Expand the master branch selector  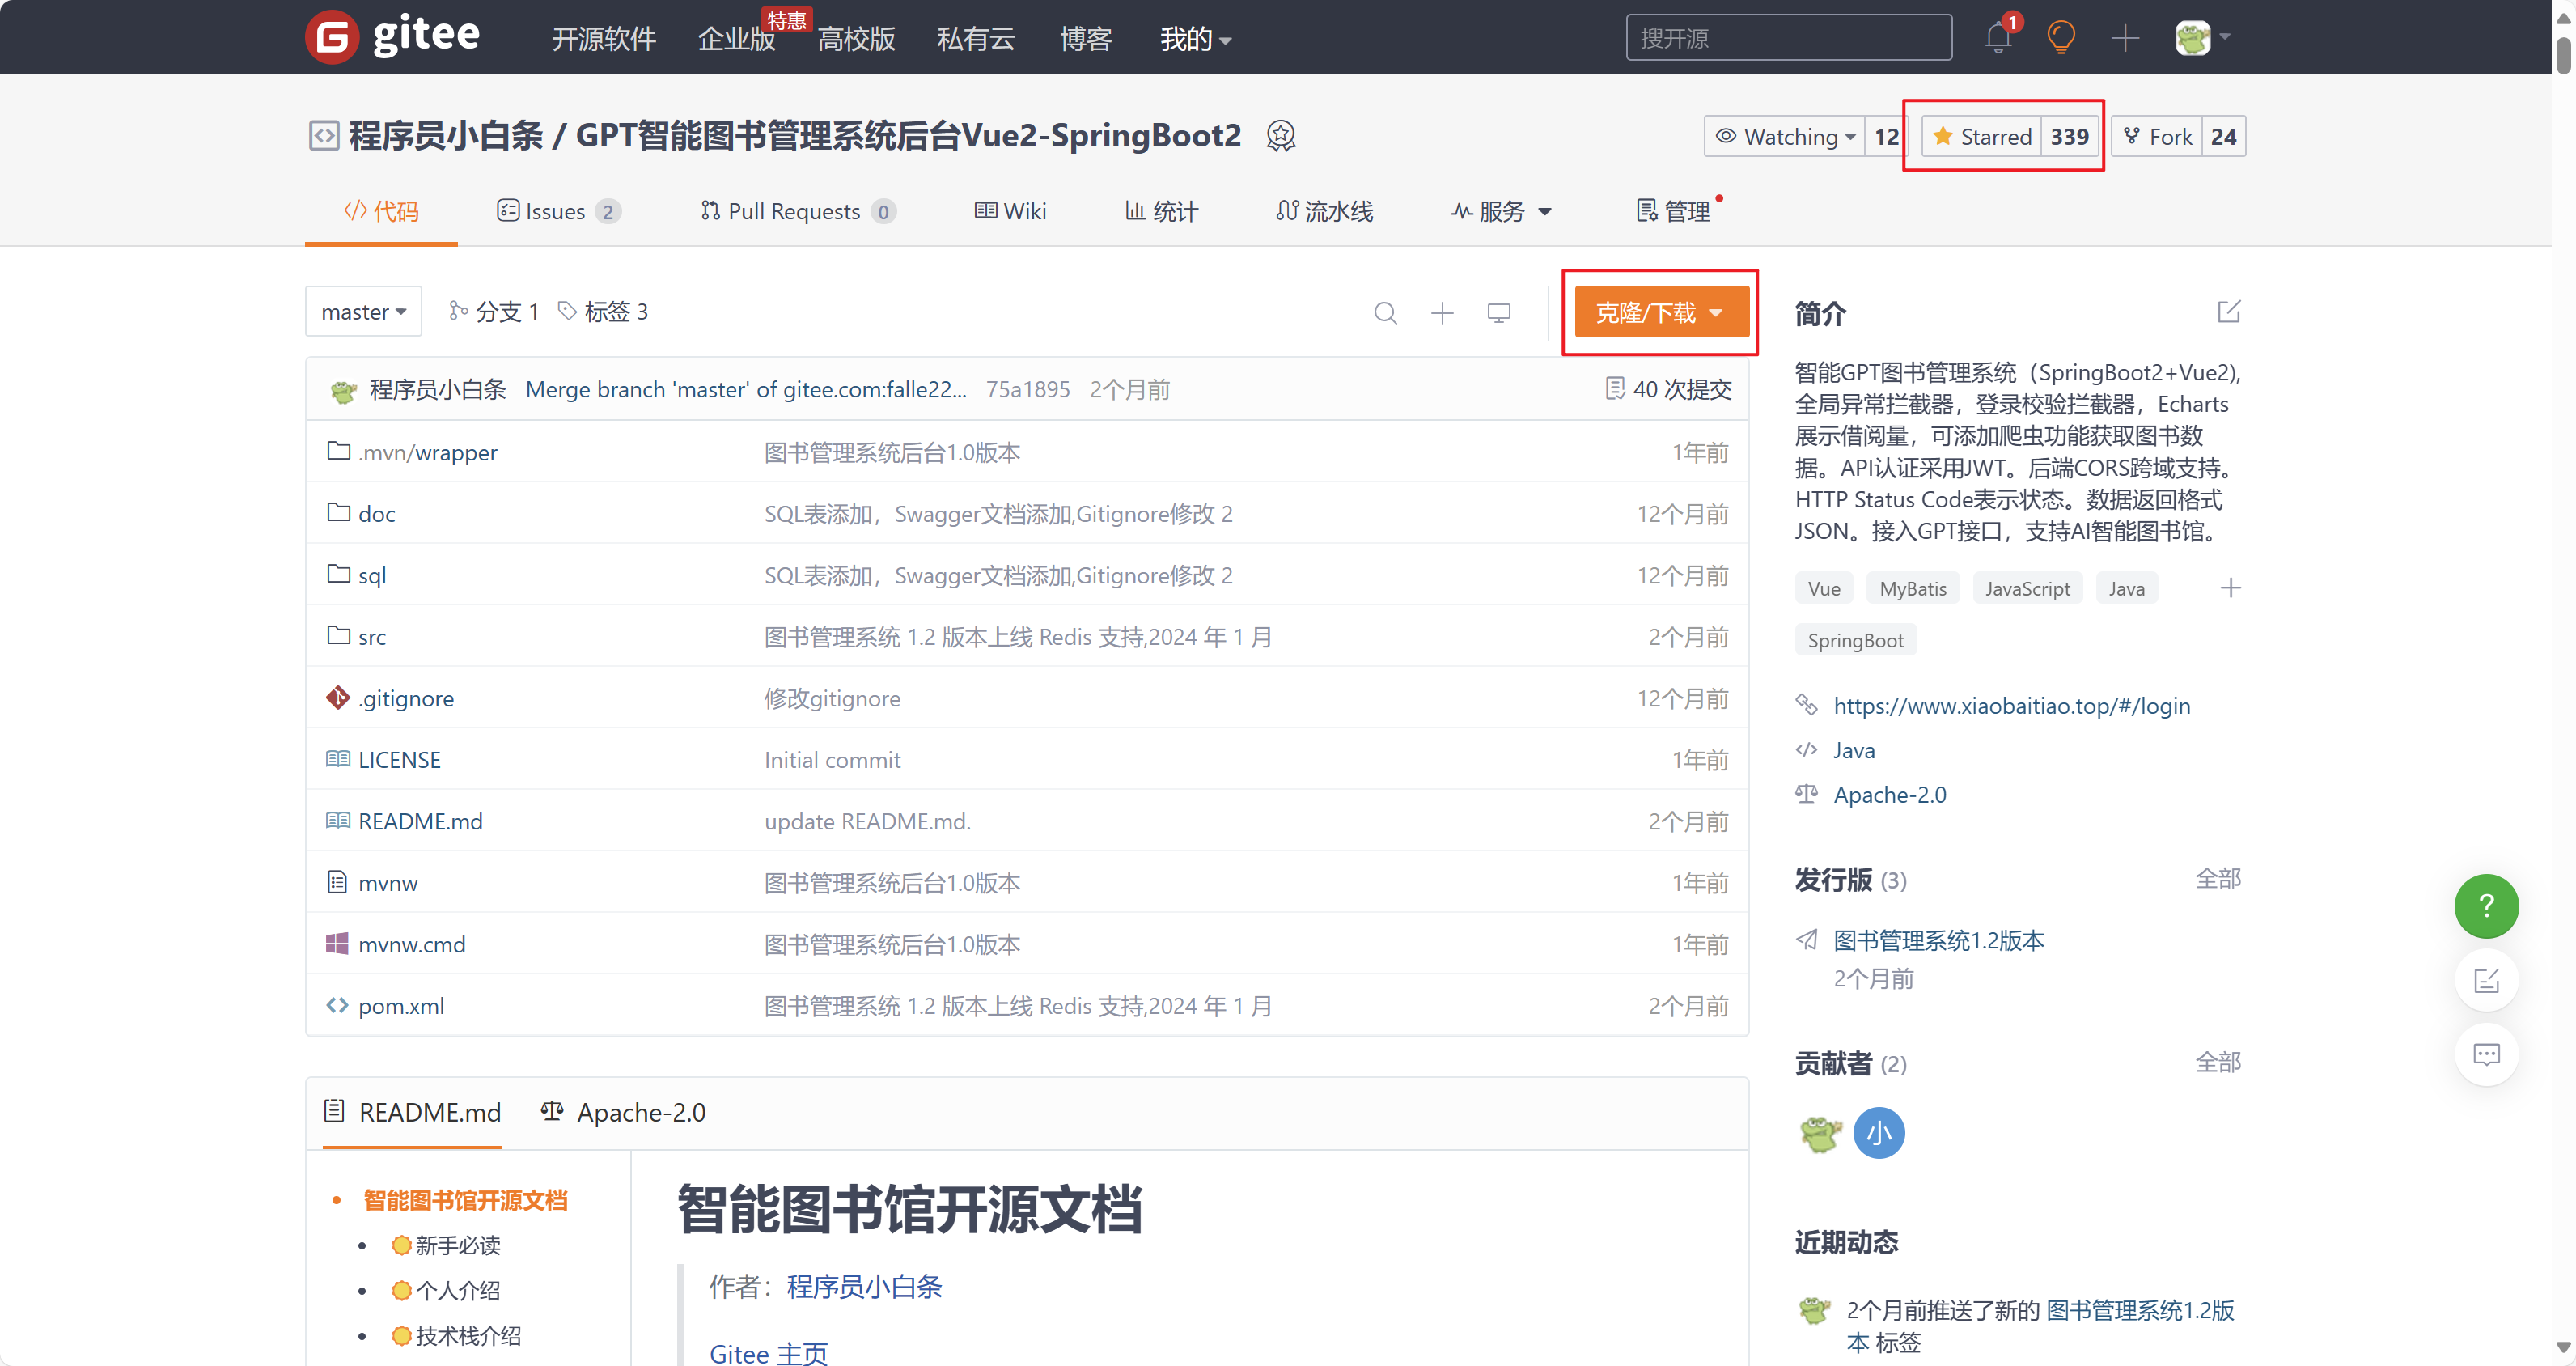click(x=363, y=312)
